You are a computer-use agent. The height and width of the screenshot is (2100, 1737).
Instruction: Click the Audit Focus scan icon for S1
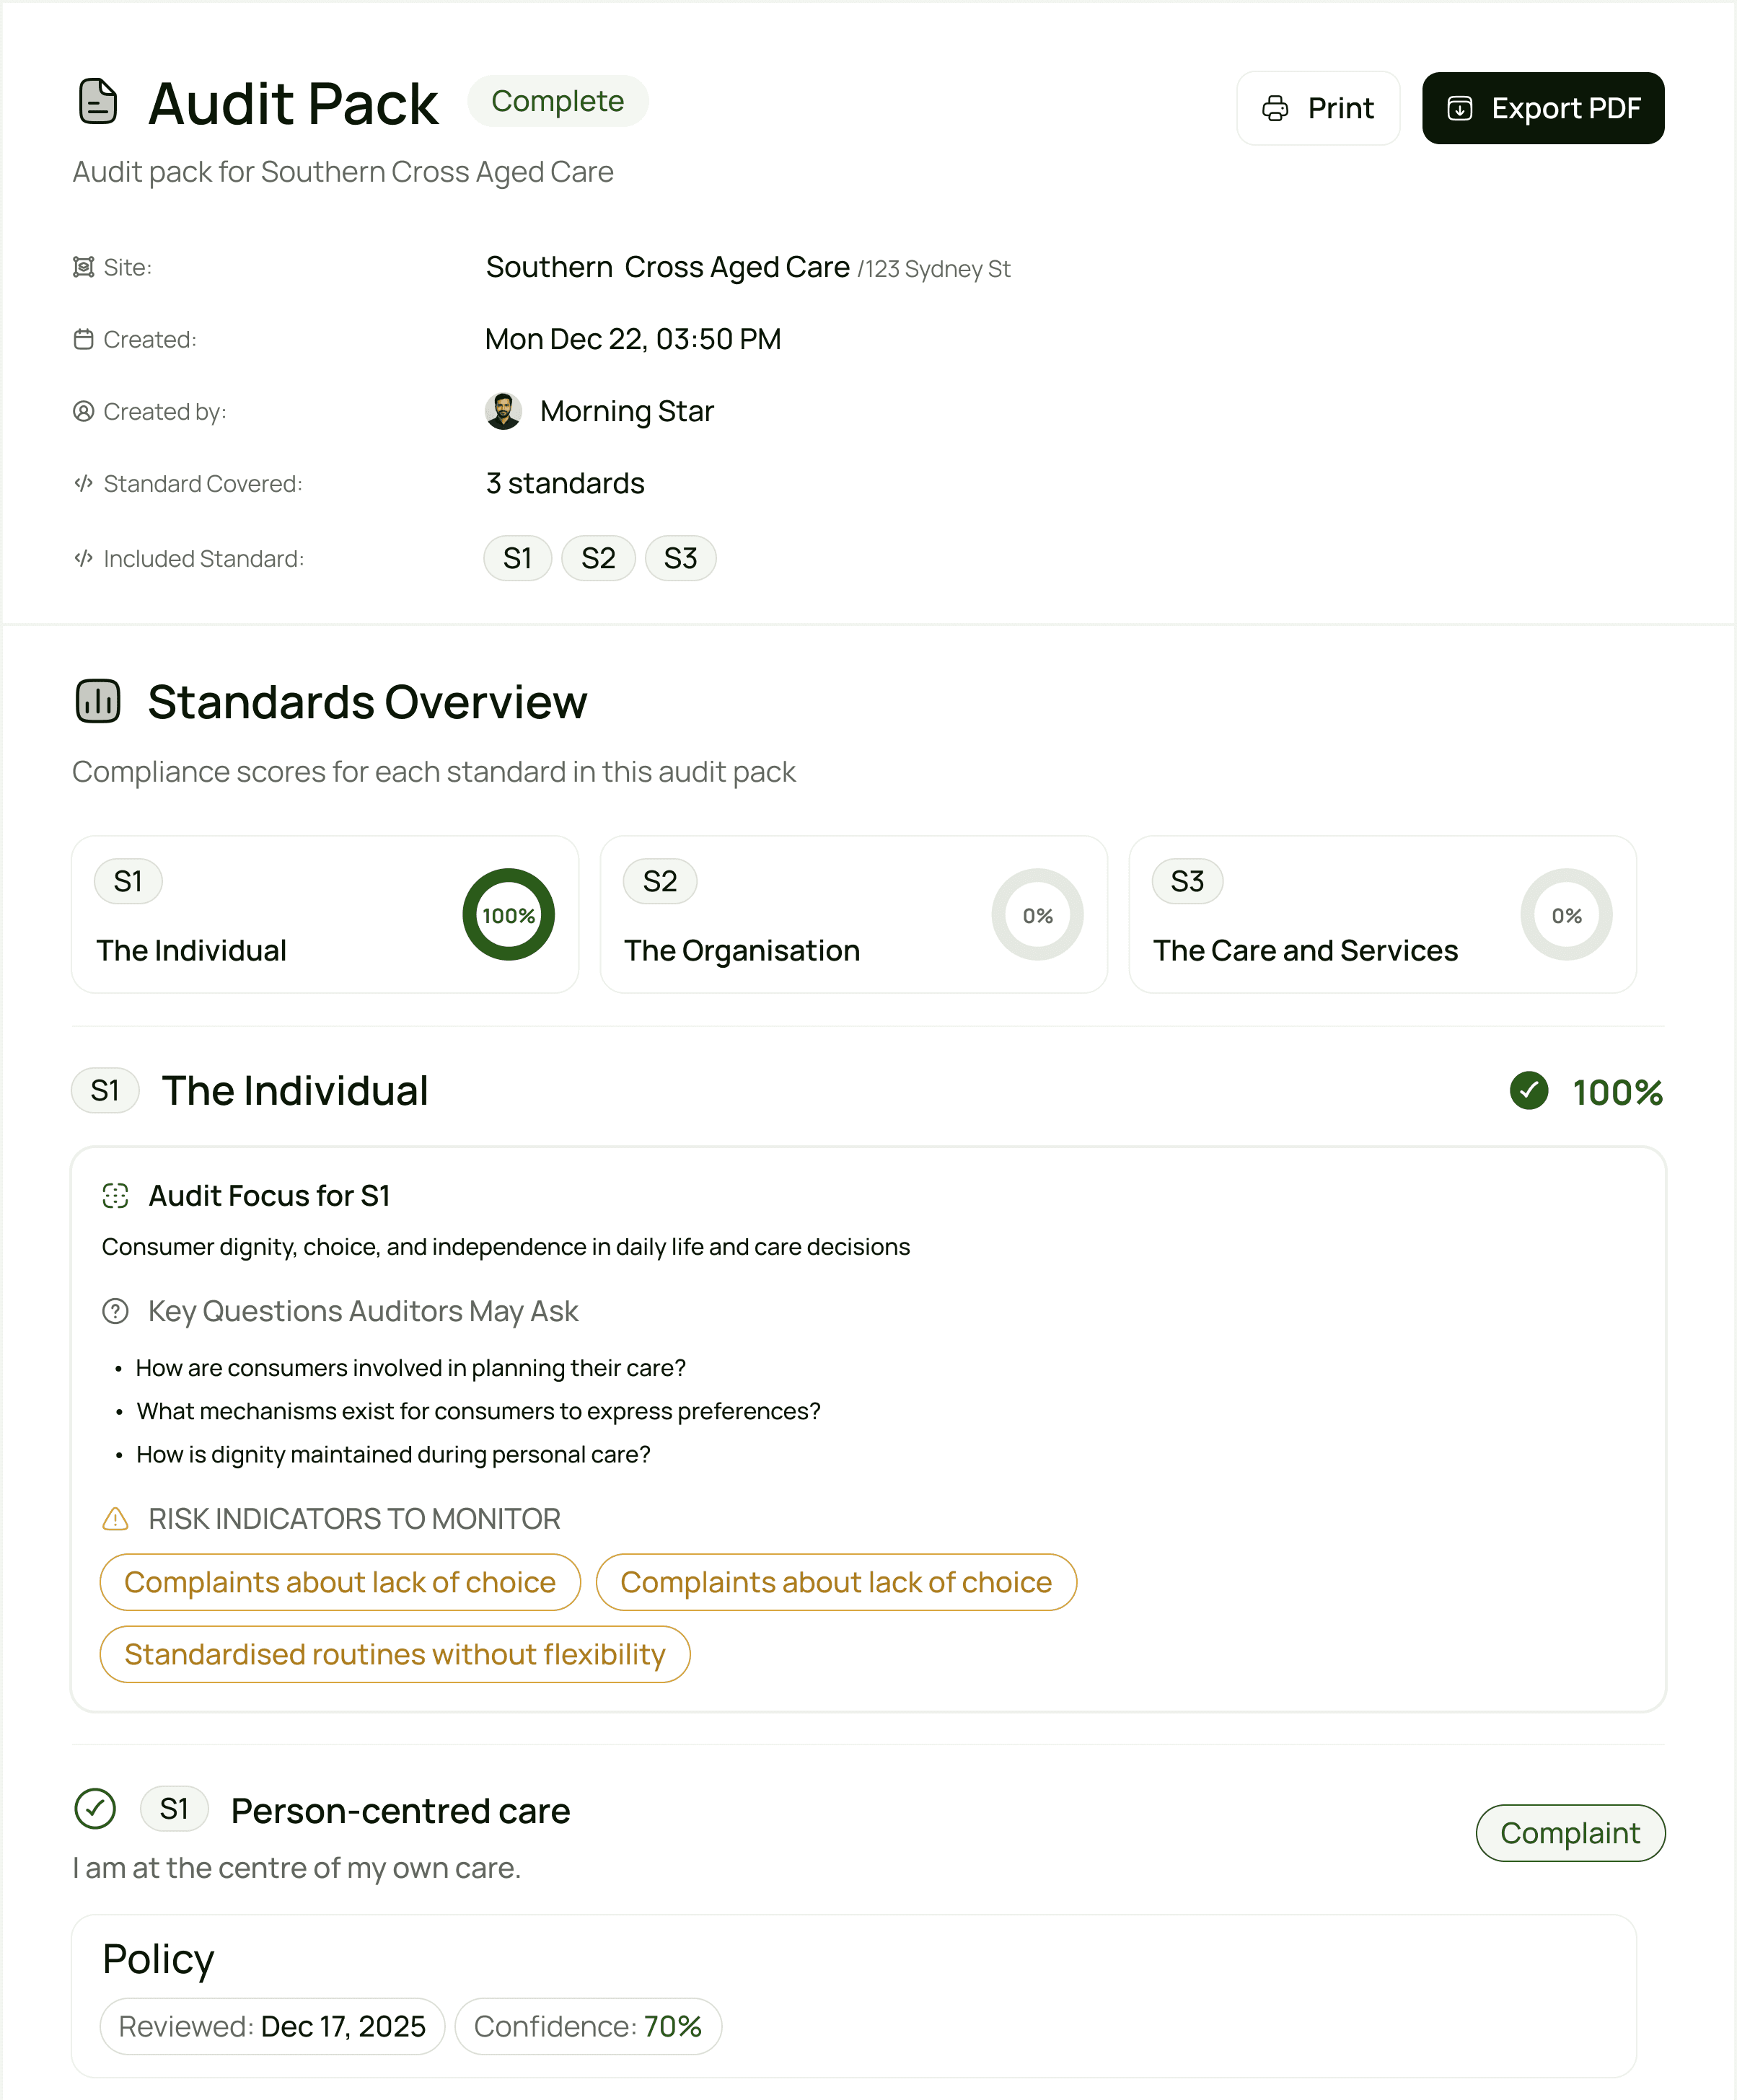[117, 1195]
